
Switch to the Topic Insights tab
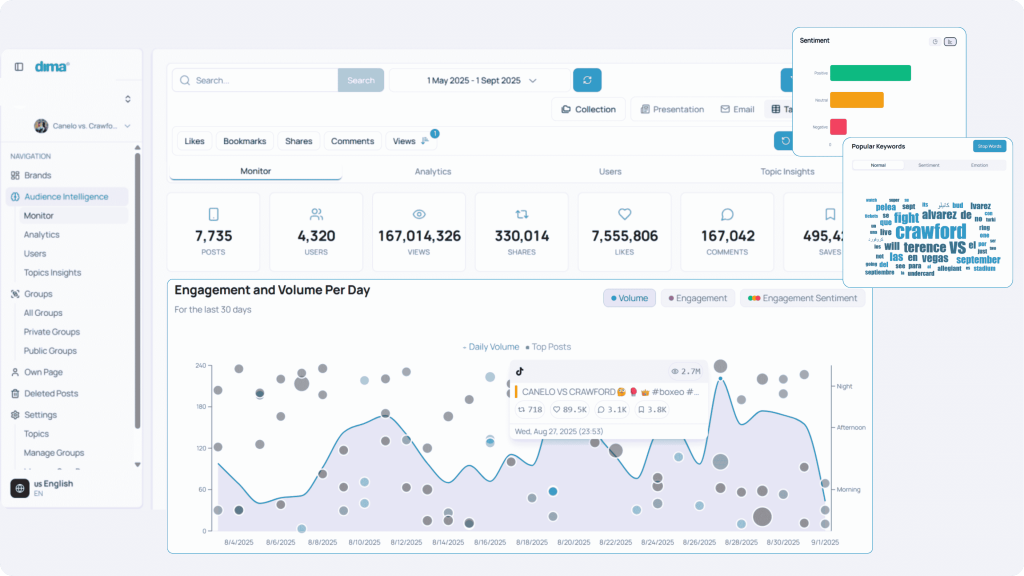coord(787,172)
